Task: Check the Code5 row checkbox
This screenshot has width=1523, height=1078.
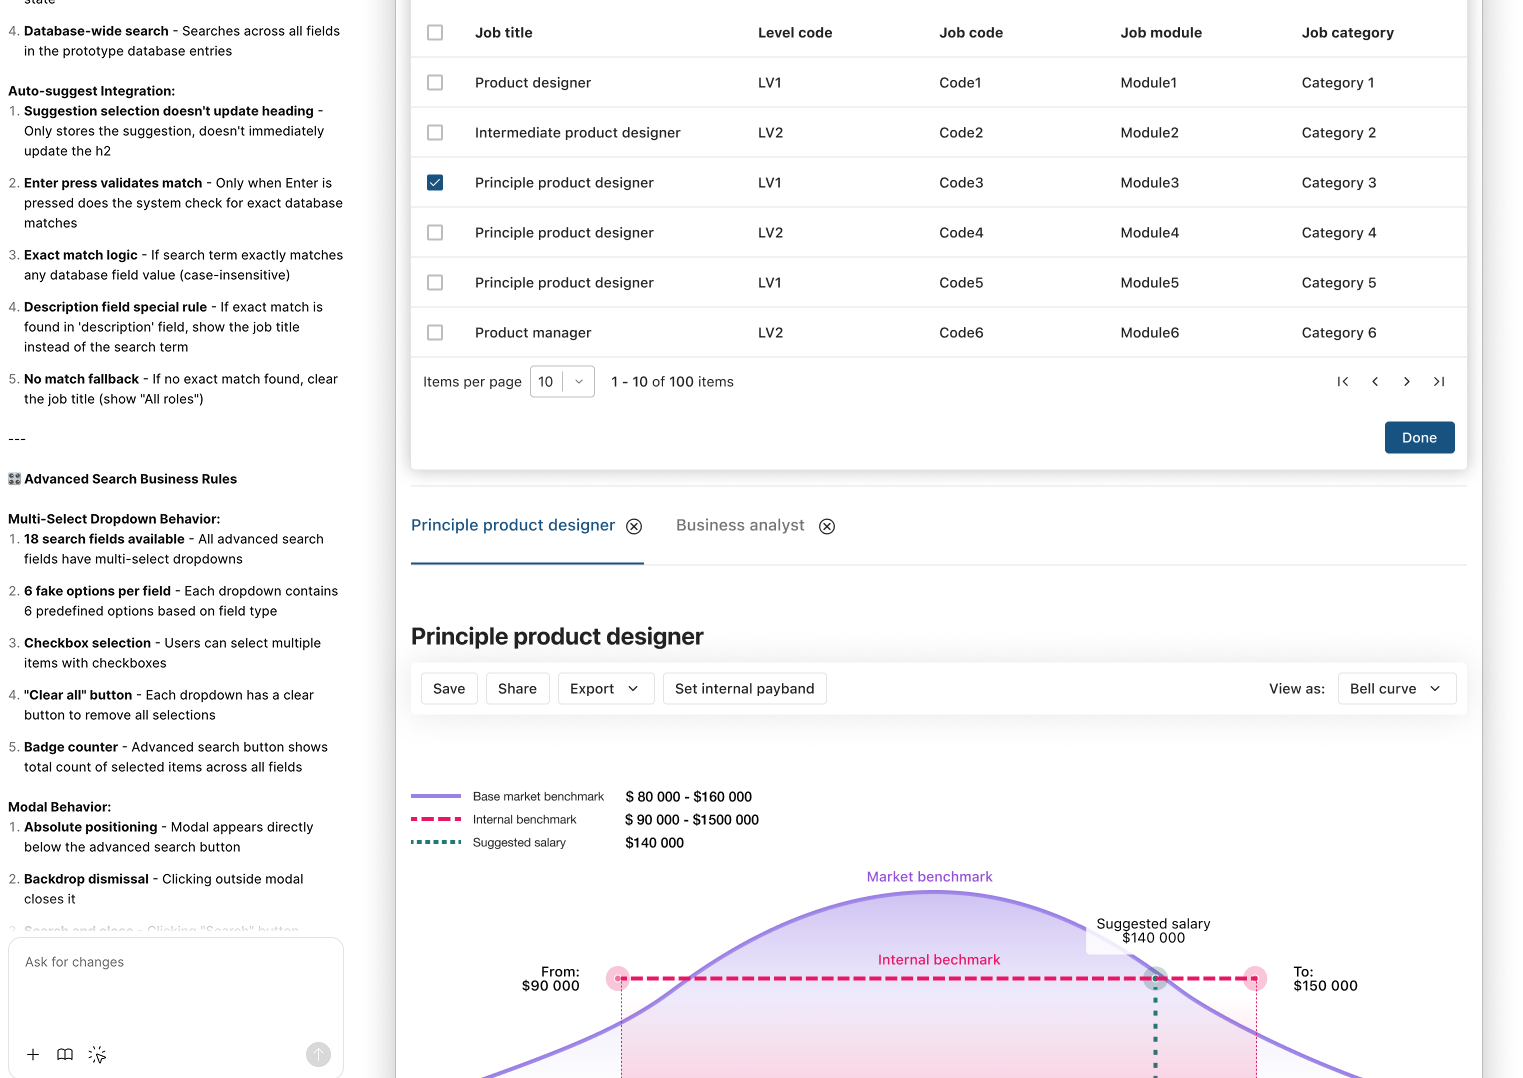Action: pyautogui.click(x=435, y=282)
